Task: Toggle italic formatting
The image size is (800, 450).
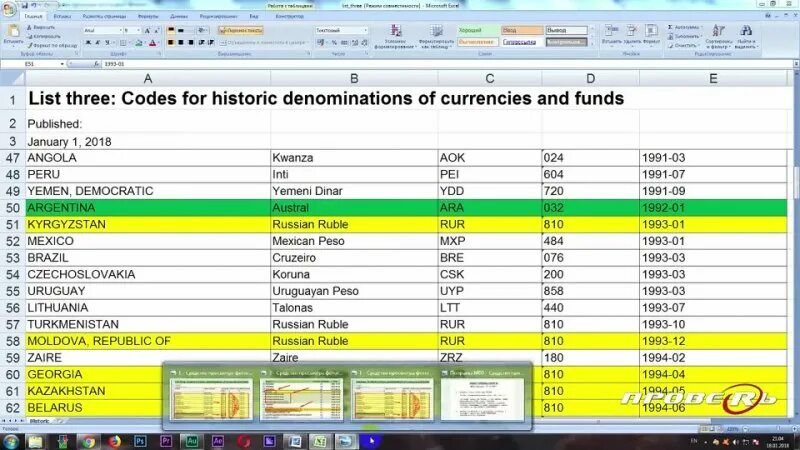Action: click(x=97, y=43)
